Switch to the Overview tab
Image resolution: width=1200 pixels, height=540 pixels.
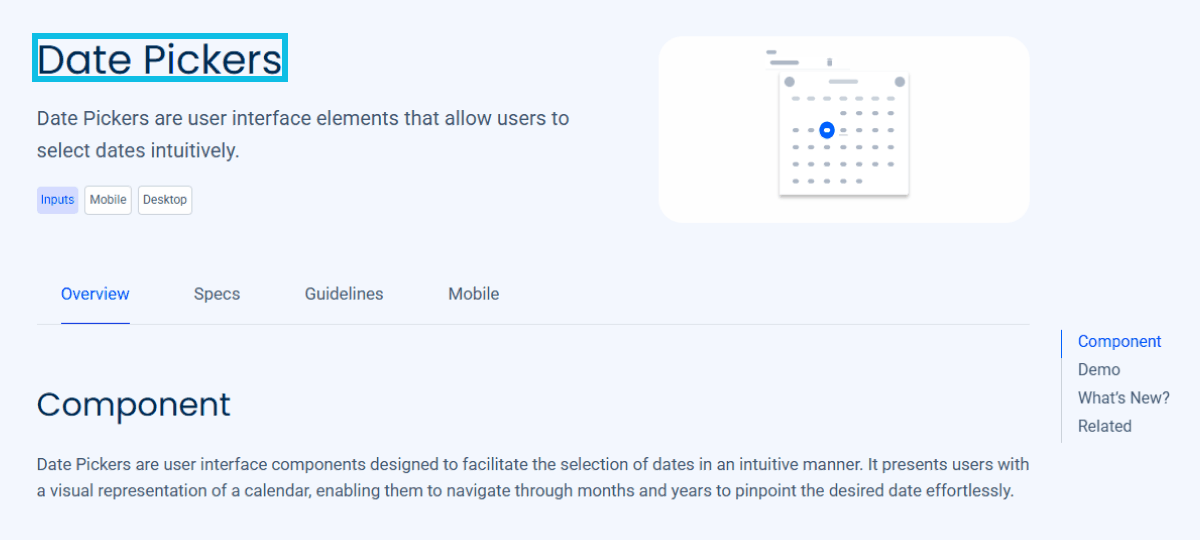pyautogui.click(x=95, y=294)
